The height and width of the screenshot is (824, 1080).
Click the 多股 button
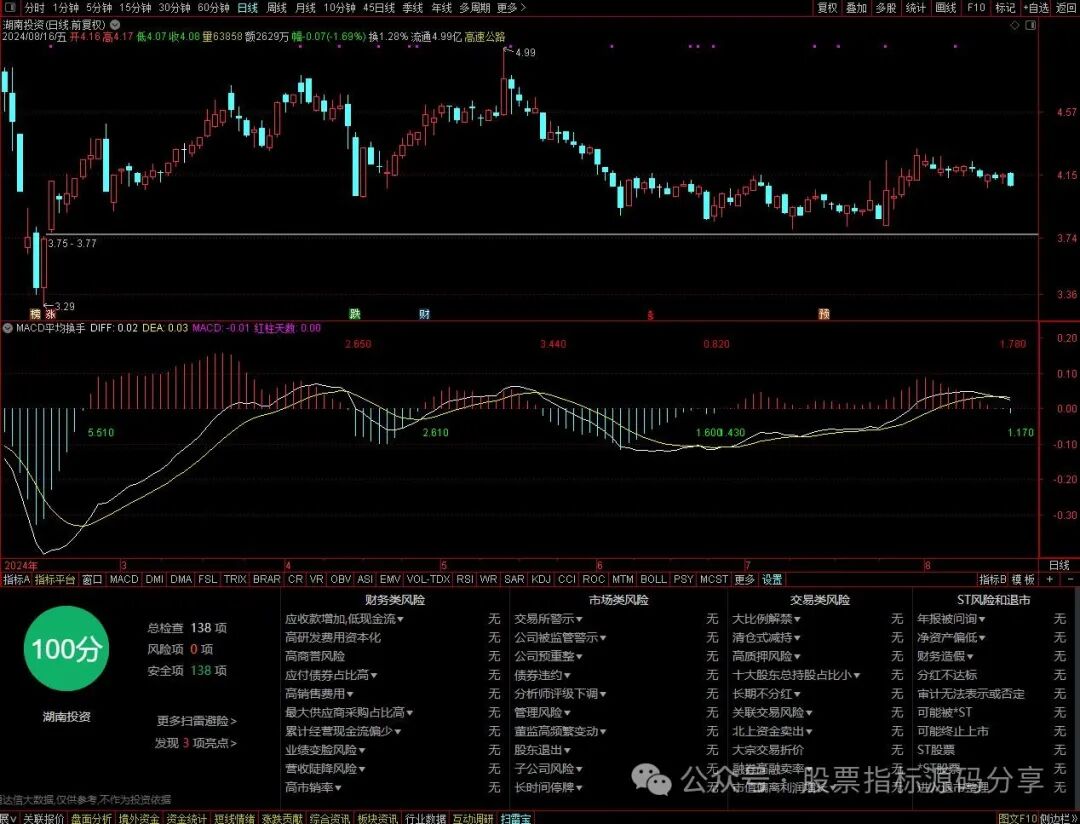tap(886, 8)
